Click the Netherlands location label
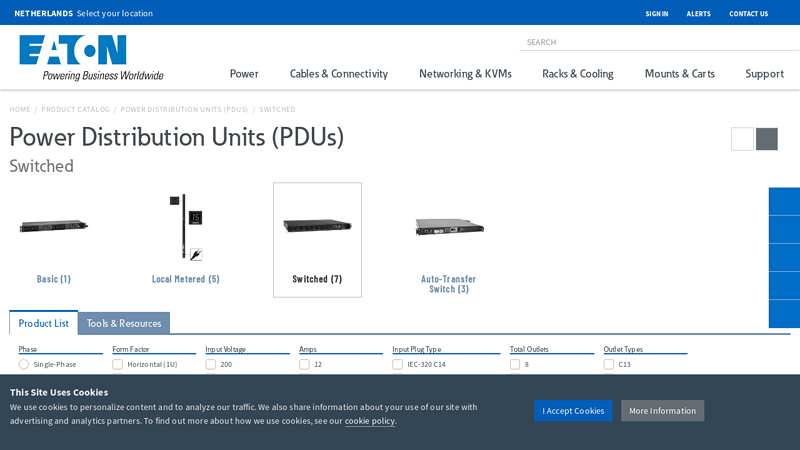800x450 pixels. 43,13
